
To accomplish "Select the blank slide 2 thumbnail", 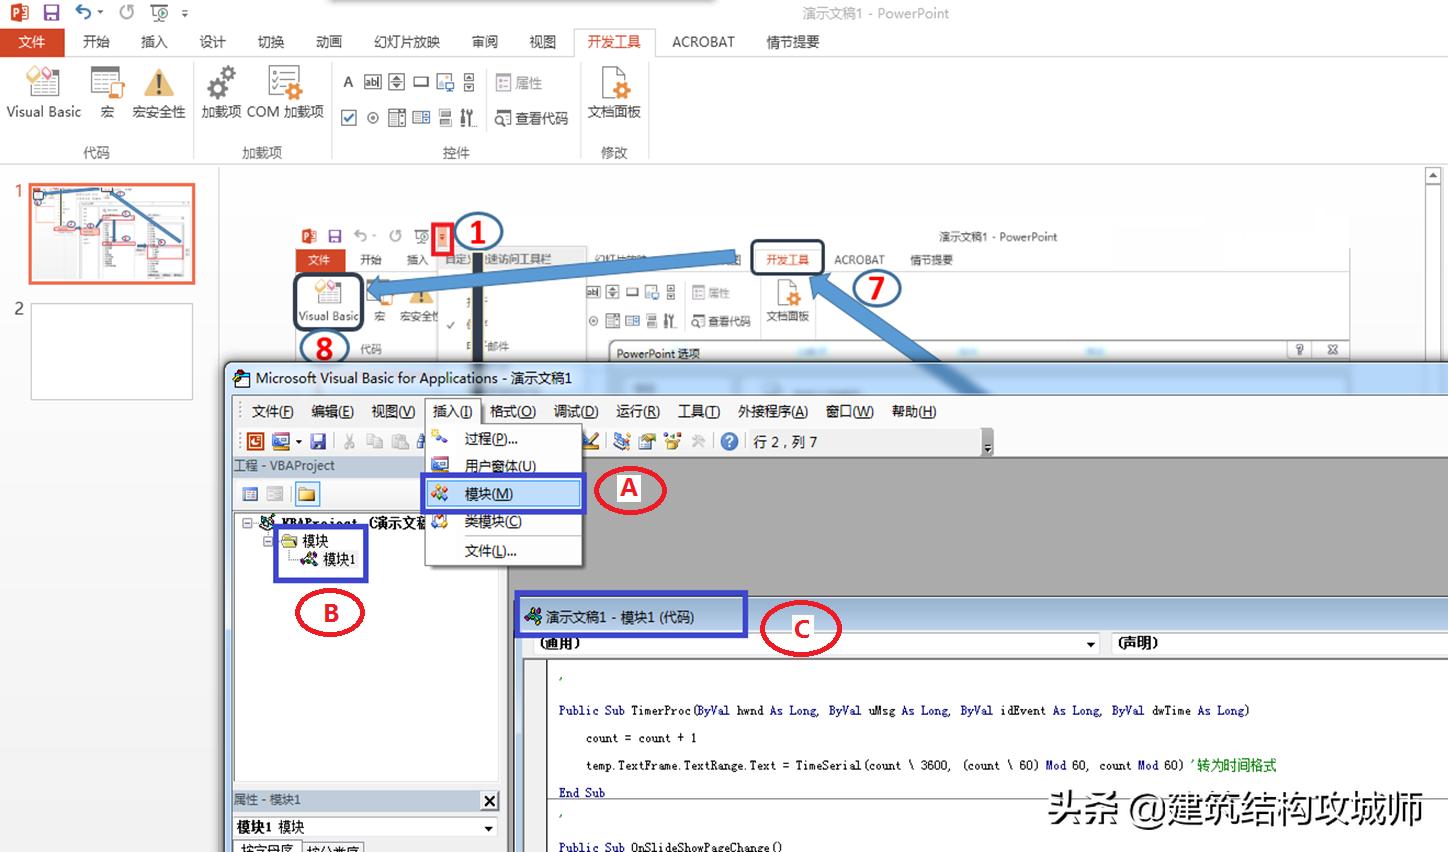I will tap(112, 352).
